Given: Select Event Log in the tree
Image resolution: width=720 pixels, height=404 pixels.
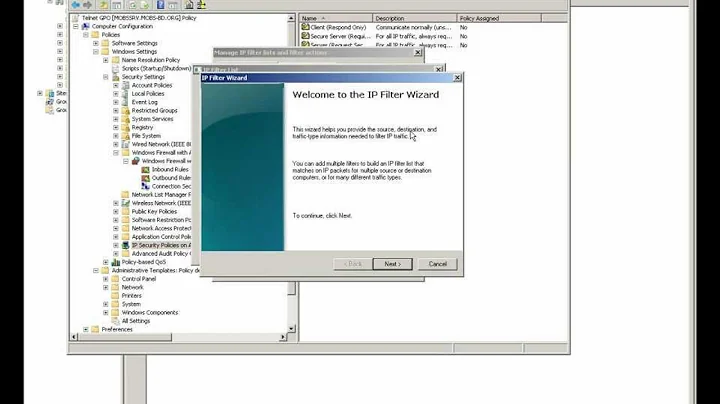Looking at the screenshot, I should click(x=145, y=102).
